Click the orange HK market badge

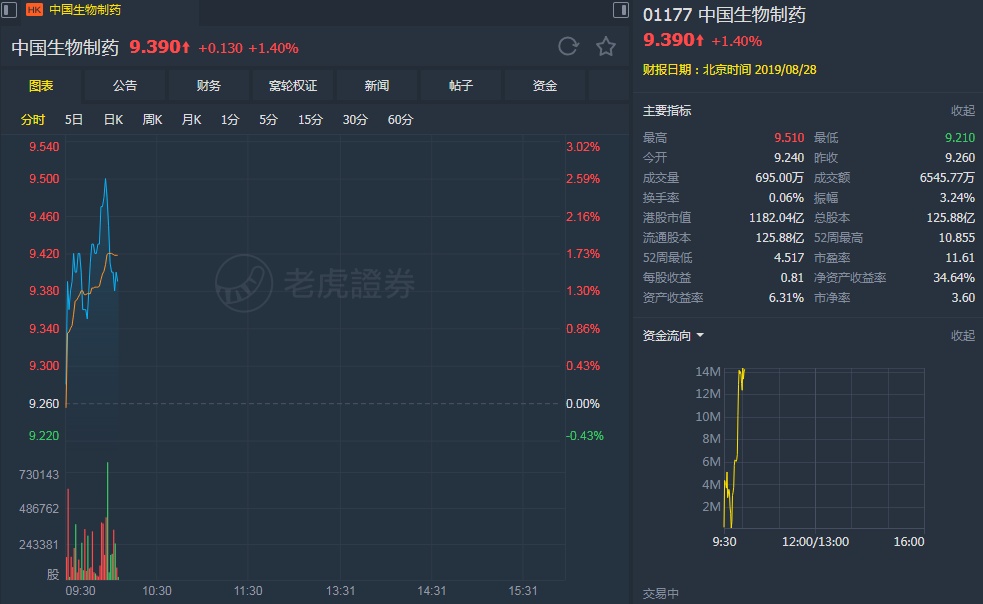coord(34,10)
